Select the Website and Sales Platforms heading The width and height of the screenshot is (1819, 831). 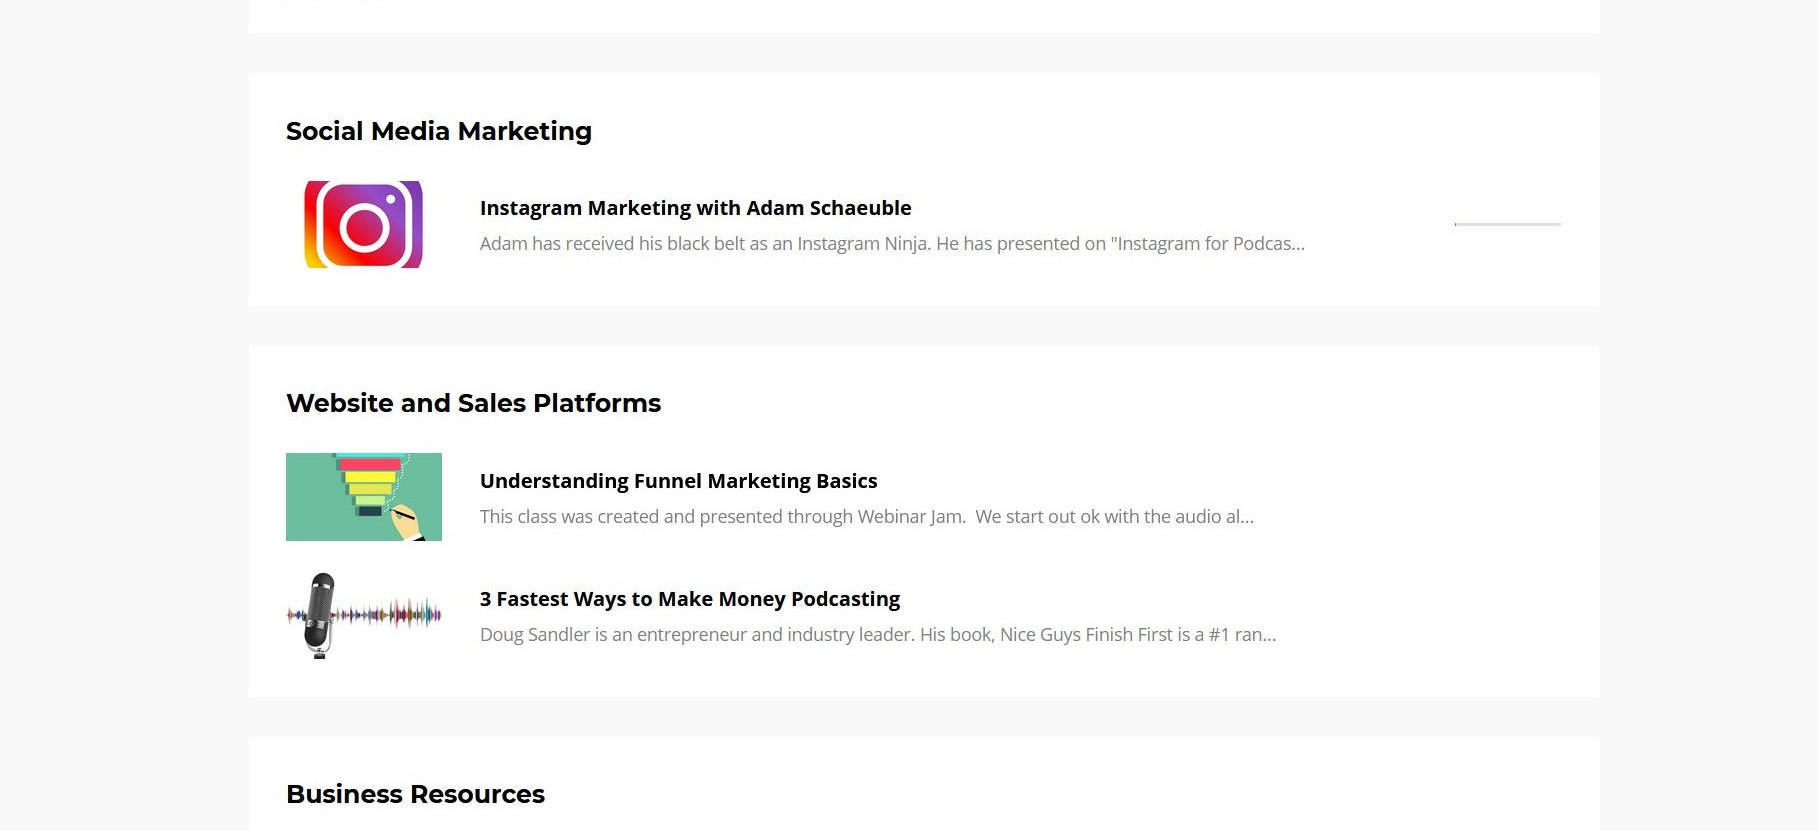[x=473, y=403]
